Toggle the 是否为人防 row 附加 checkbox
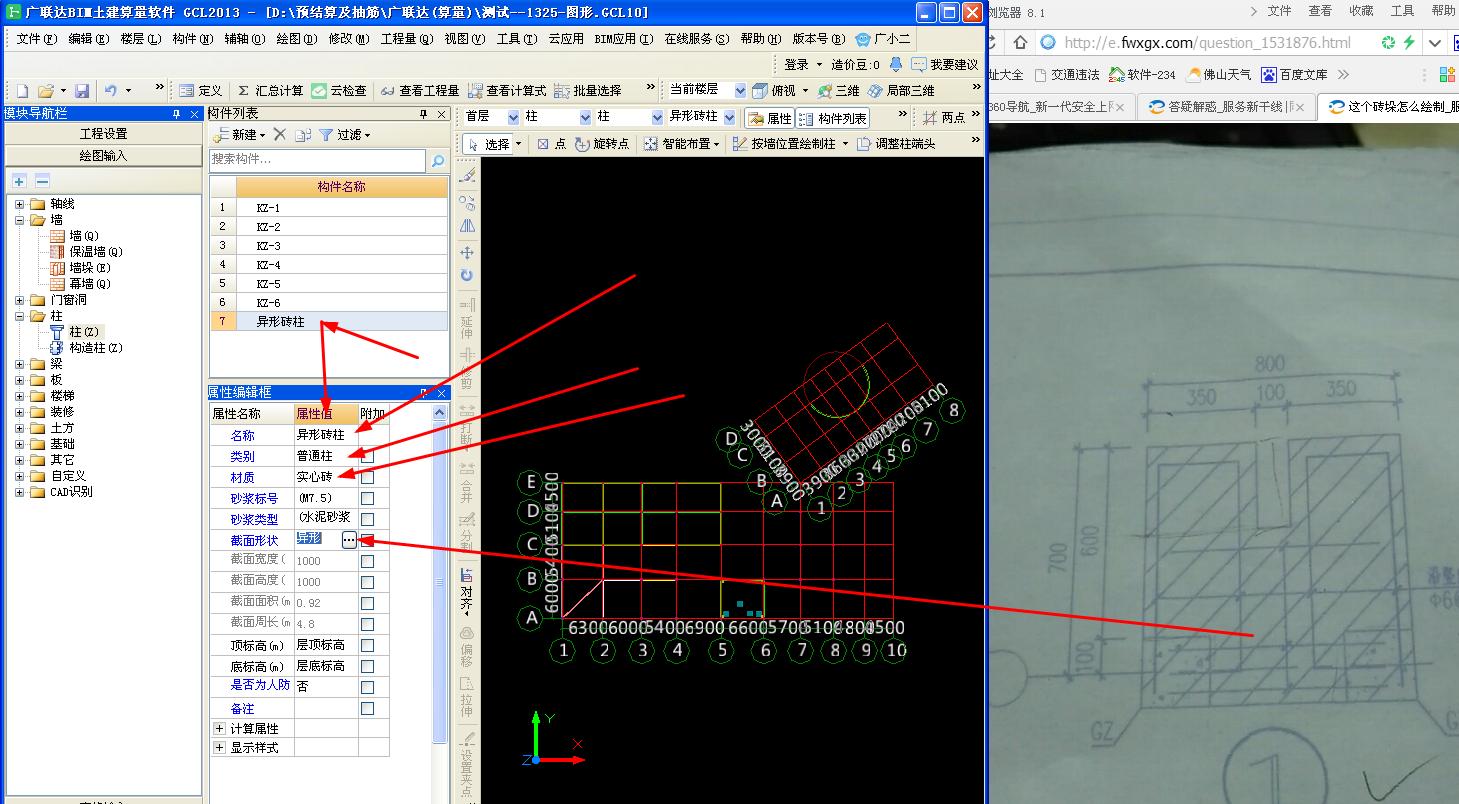 (x=367, y=687)
